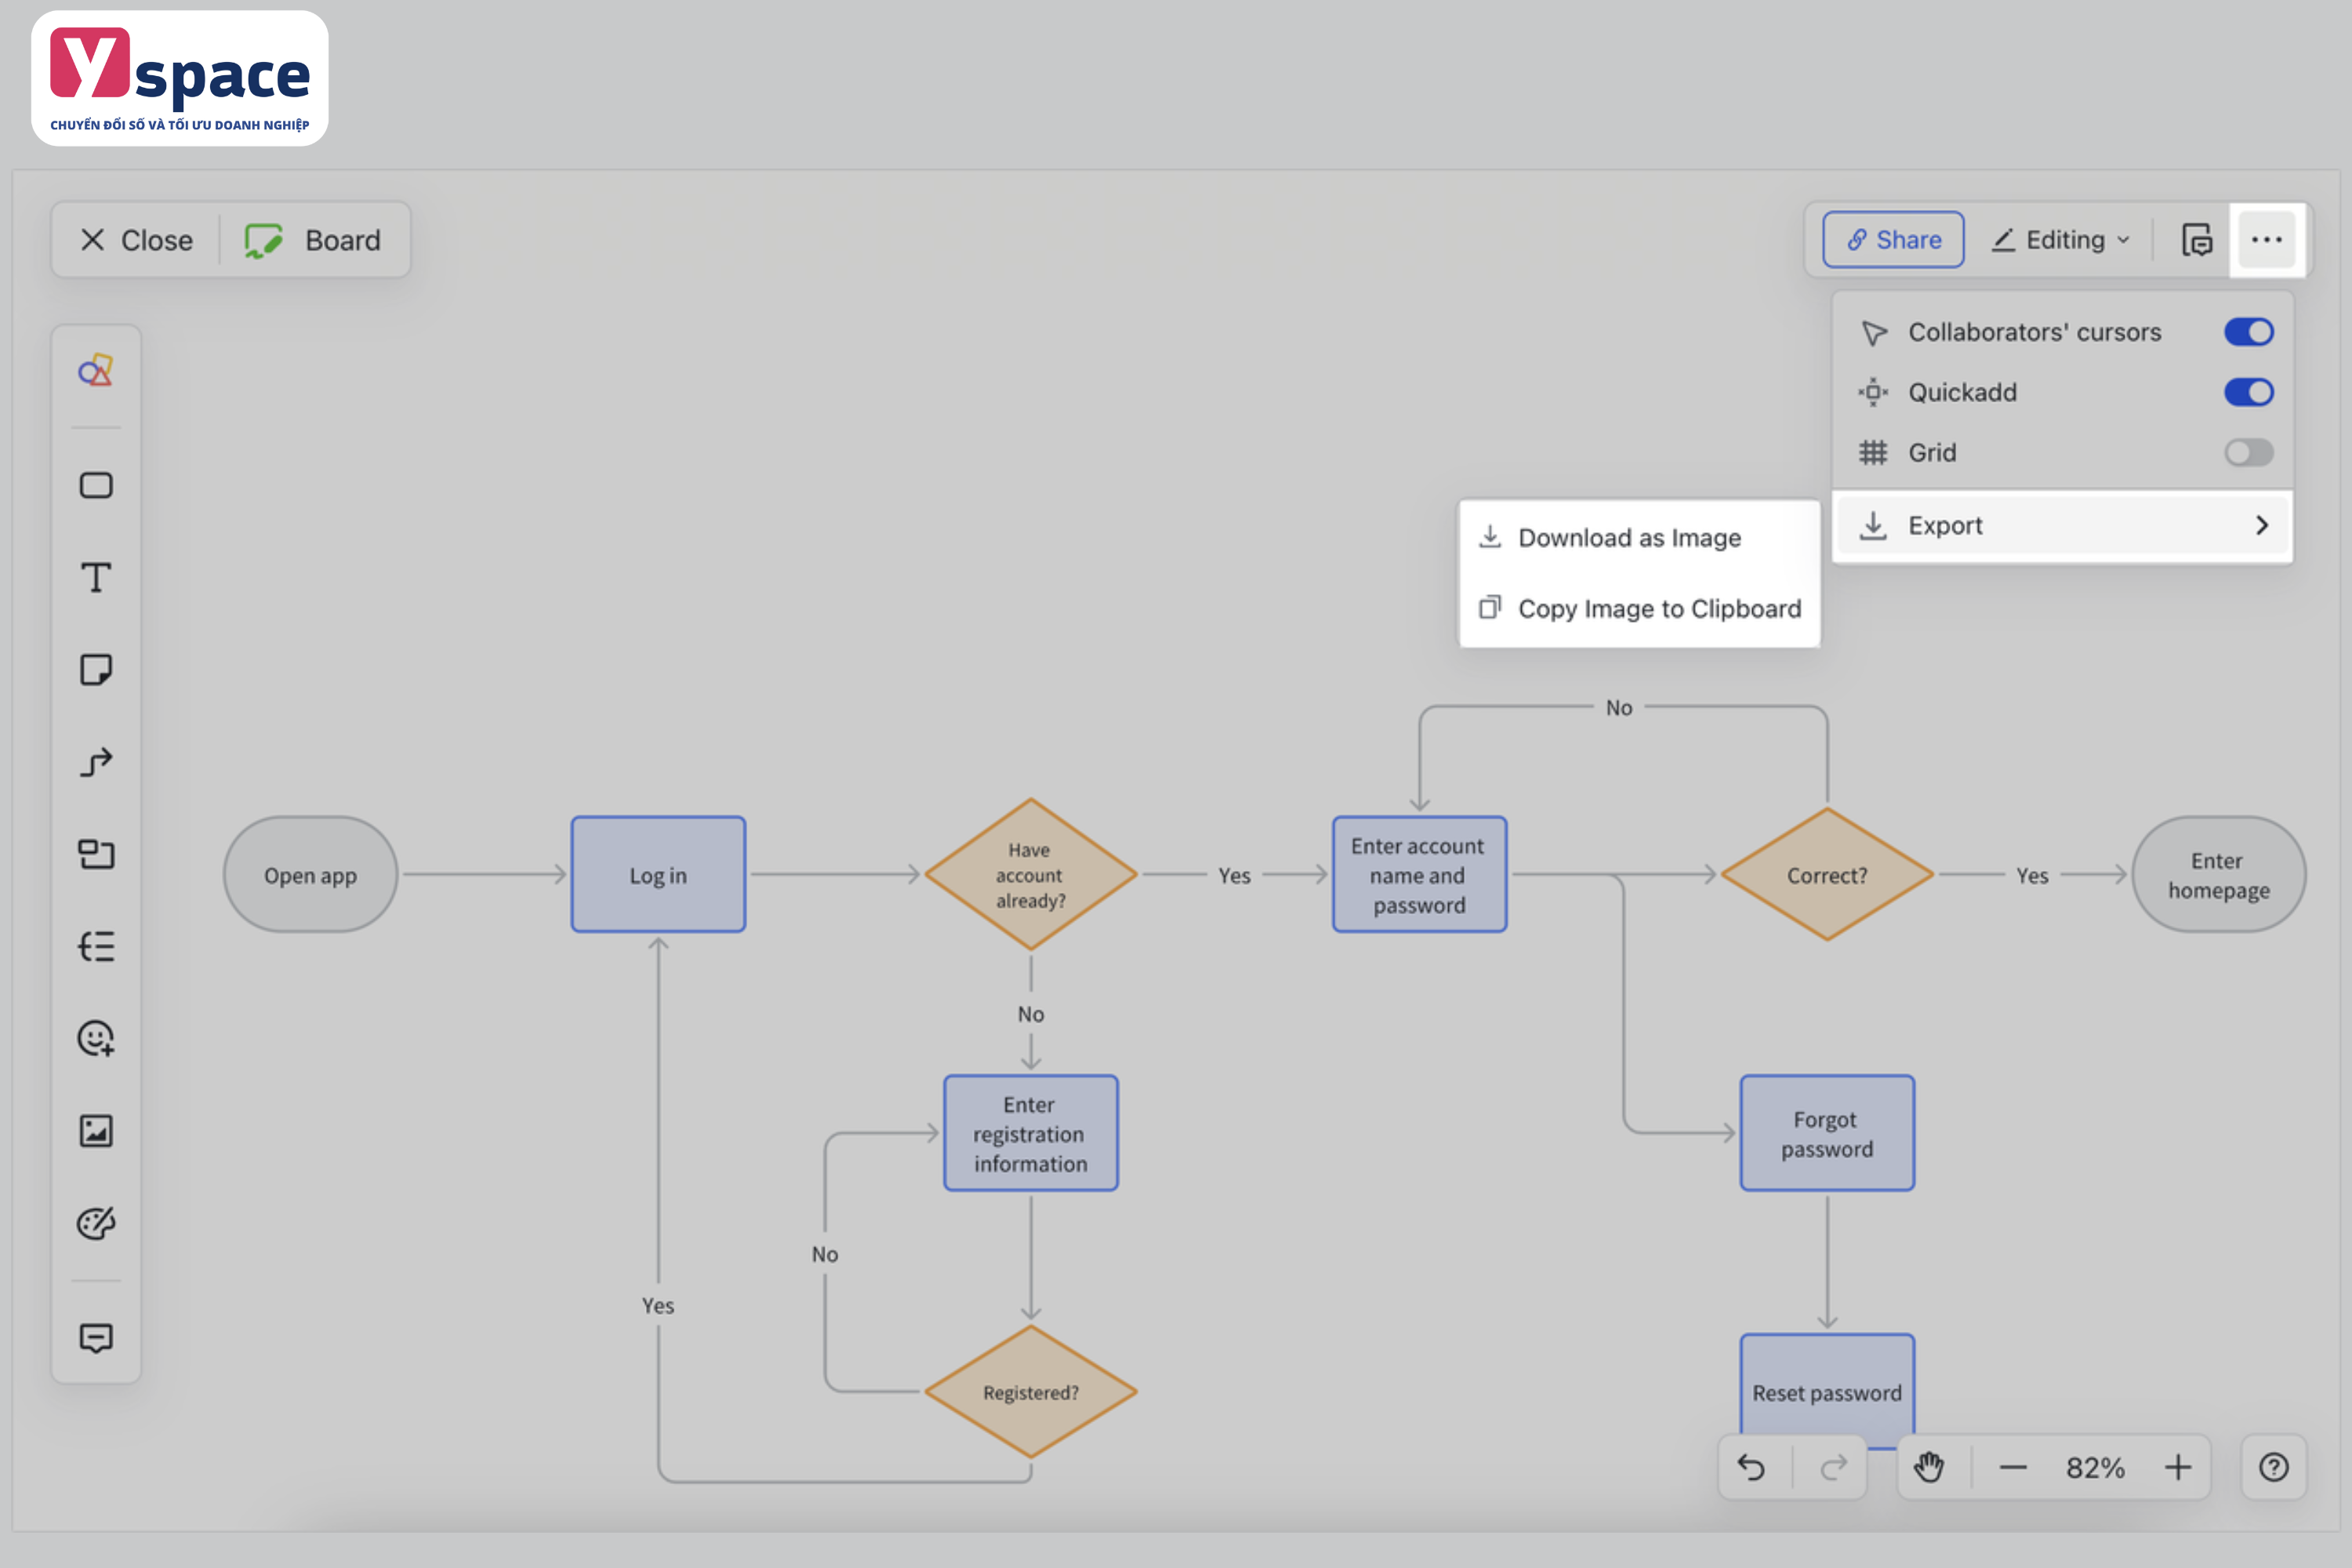The image size is (2352, 1568).
Task: Click the Undo arrow
Action: pyautogui.click(x=1751, y=1467)
